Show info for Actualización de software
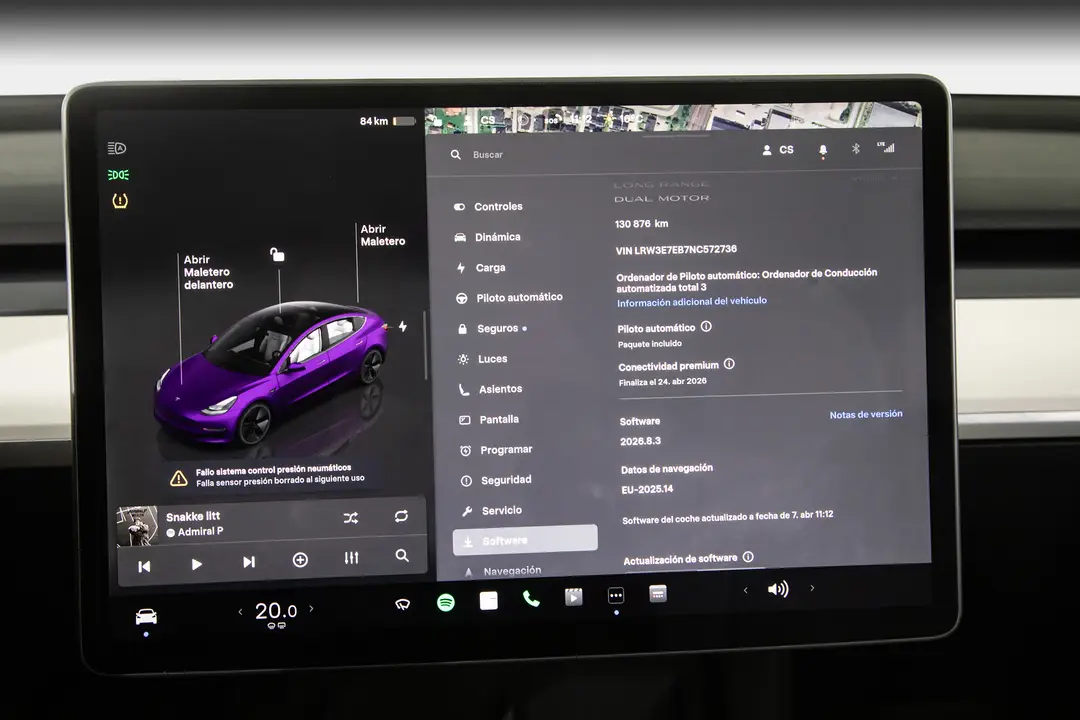Viewport: 1080px width, 720px height. (748, 557)
